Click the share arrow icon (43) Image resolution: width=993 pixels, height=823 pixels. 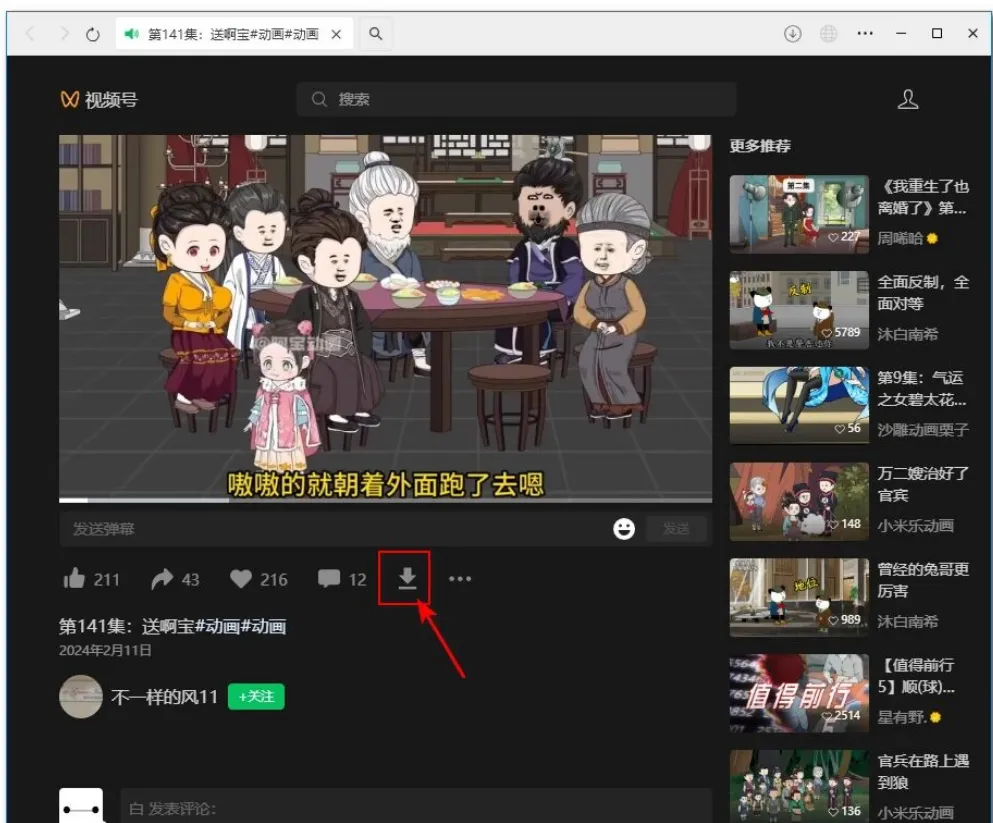click(162, 579)
